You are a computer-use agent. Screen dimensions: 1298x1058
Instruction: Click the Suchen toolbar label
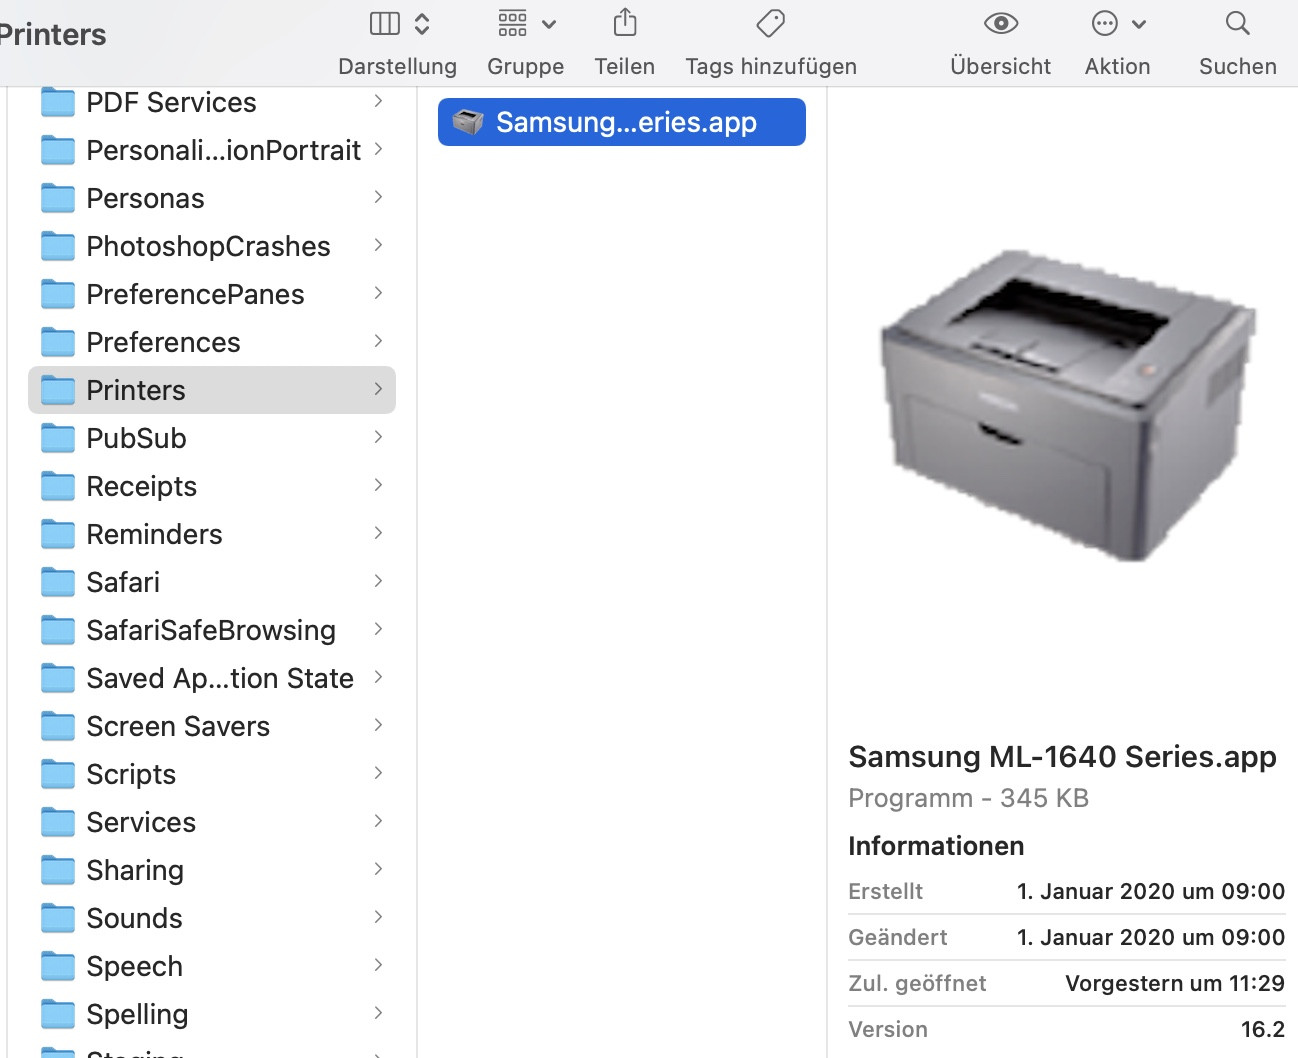click(x=1238, y=66)
